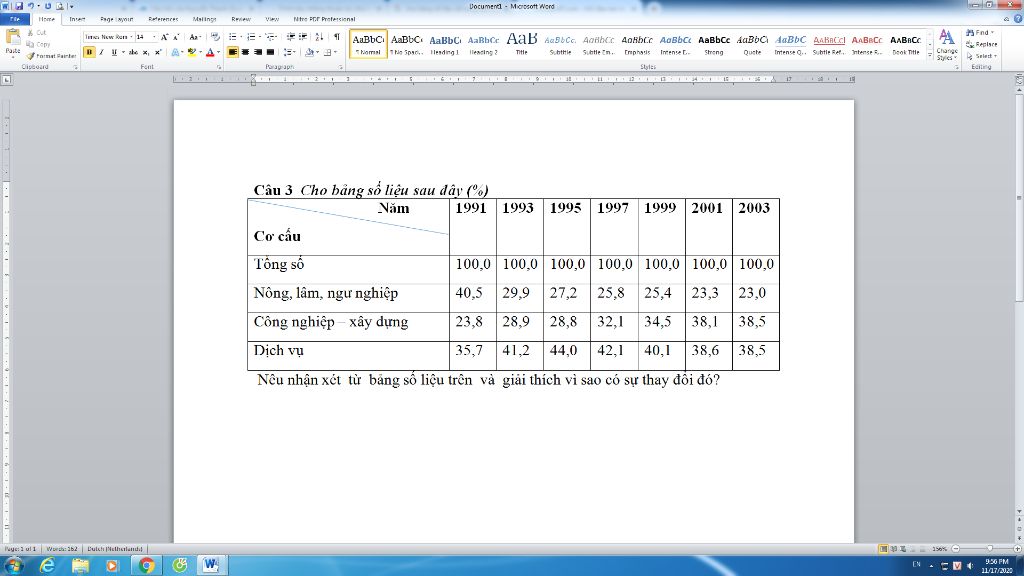Viewport: 1024px width, 576px height.
Task: Toggle Underline formatting
Action: click(114, 52)
